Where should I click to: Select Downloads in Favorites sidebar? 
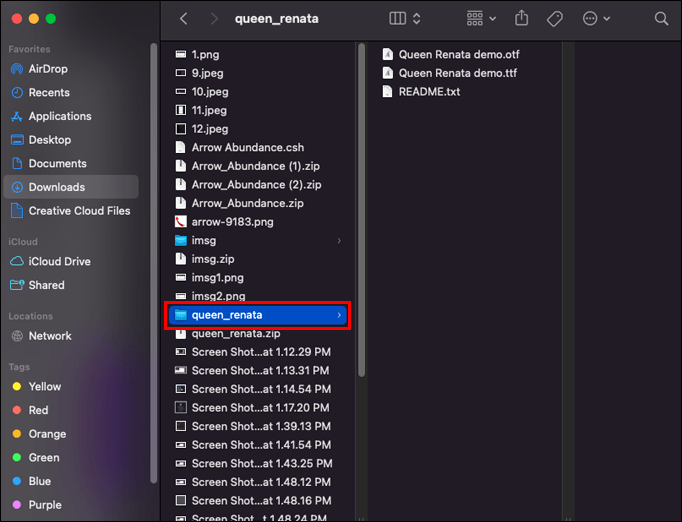pyautogui.click(x=56, y=187)
